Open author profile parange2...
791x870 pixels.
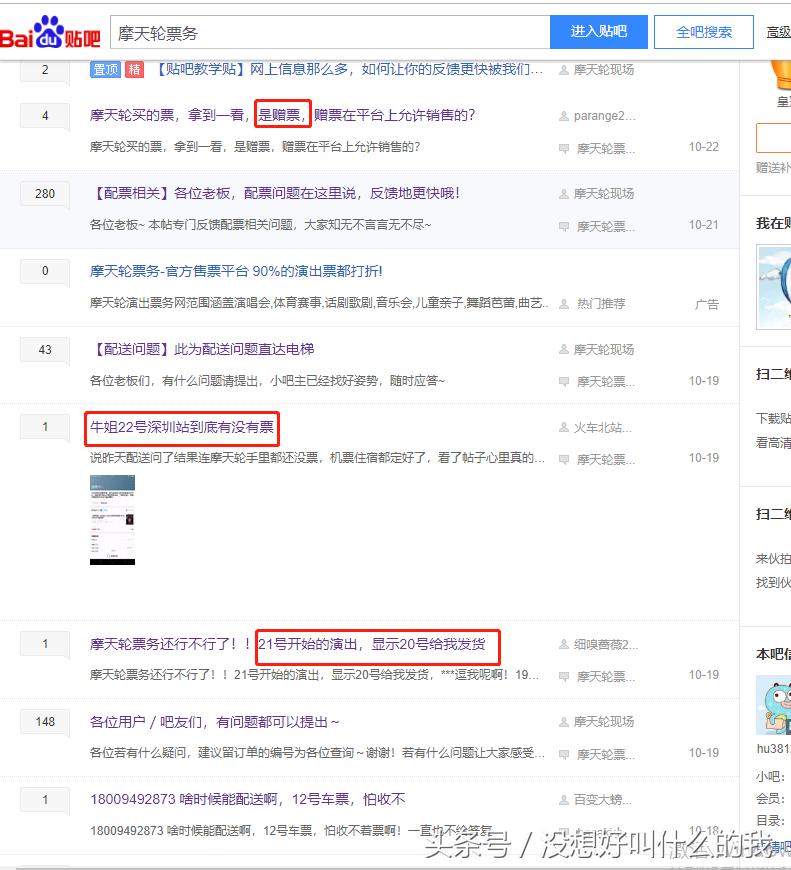605,116
